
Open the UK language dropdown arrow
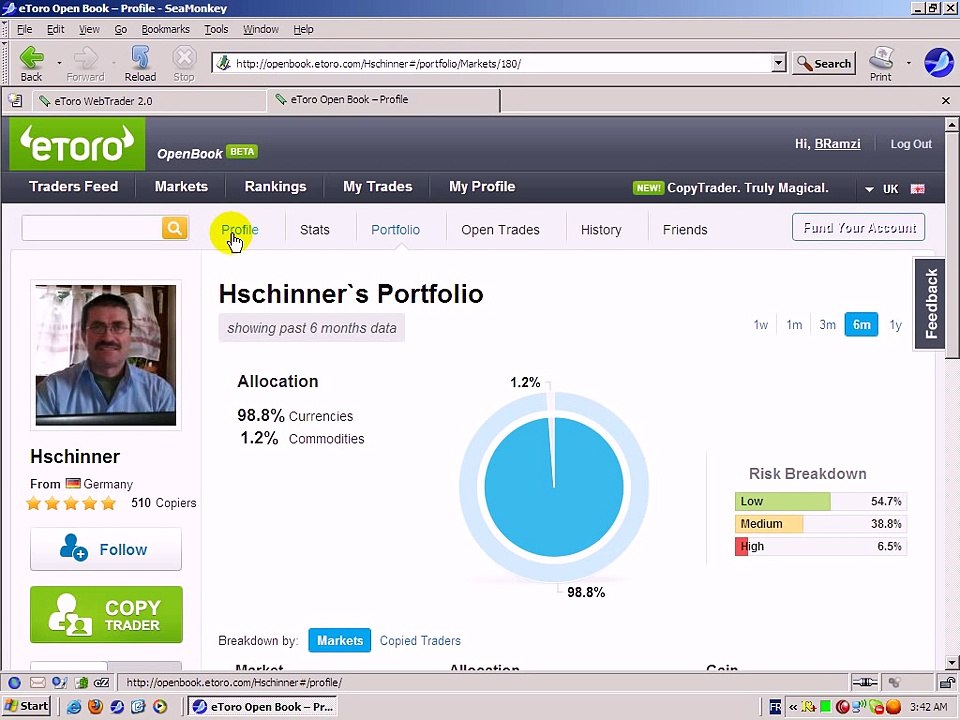coord(869,189)
